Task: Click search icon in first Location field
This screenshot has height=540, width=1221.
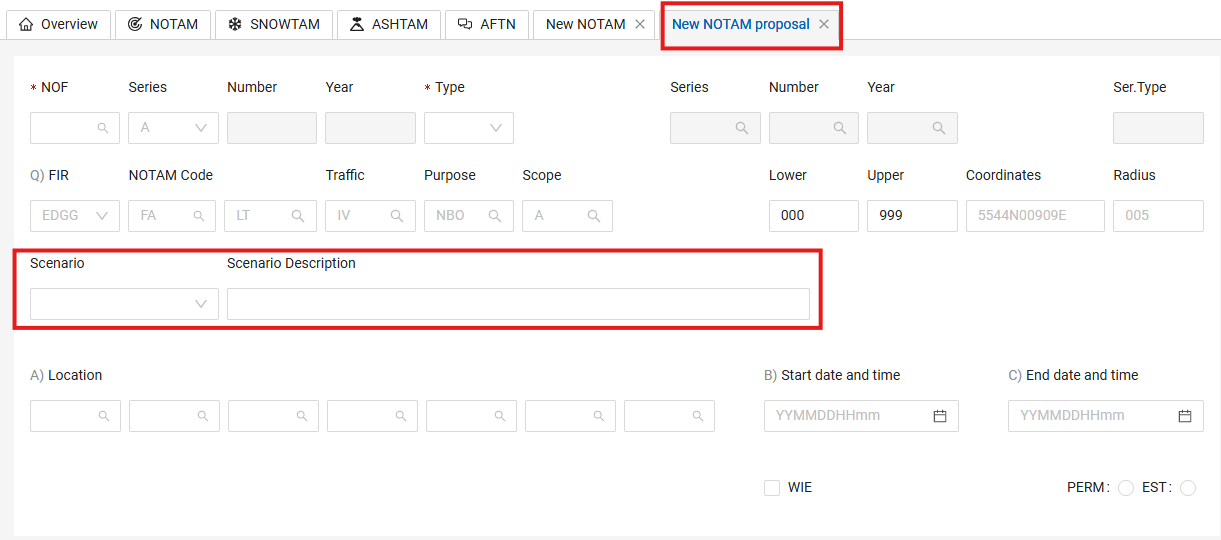Action: 104,416
